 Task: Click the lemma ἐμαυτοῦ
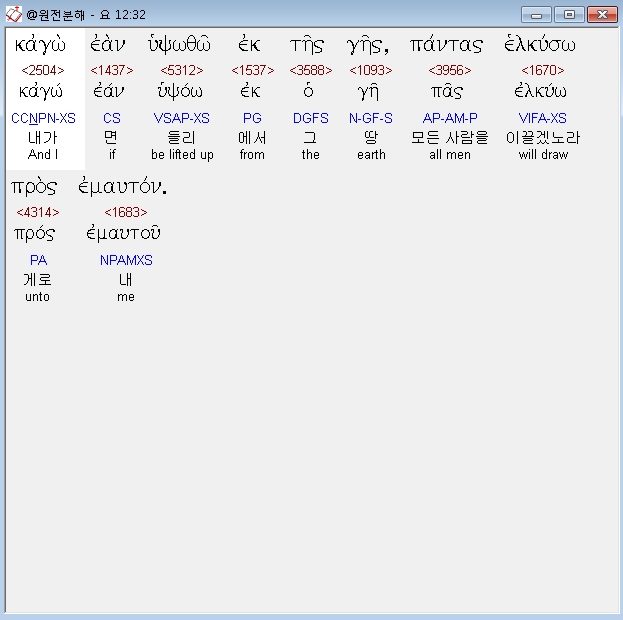[x=124, y=234]
